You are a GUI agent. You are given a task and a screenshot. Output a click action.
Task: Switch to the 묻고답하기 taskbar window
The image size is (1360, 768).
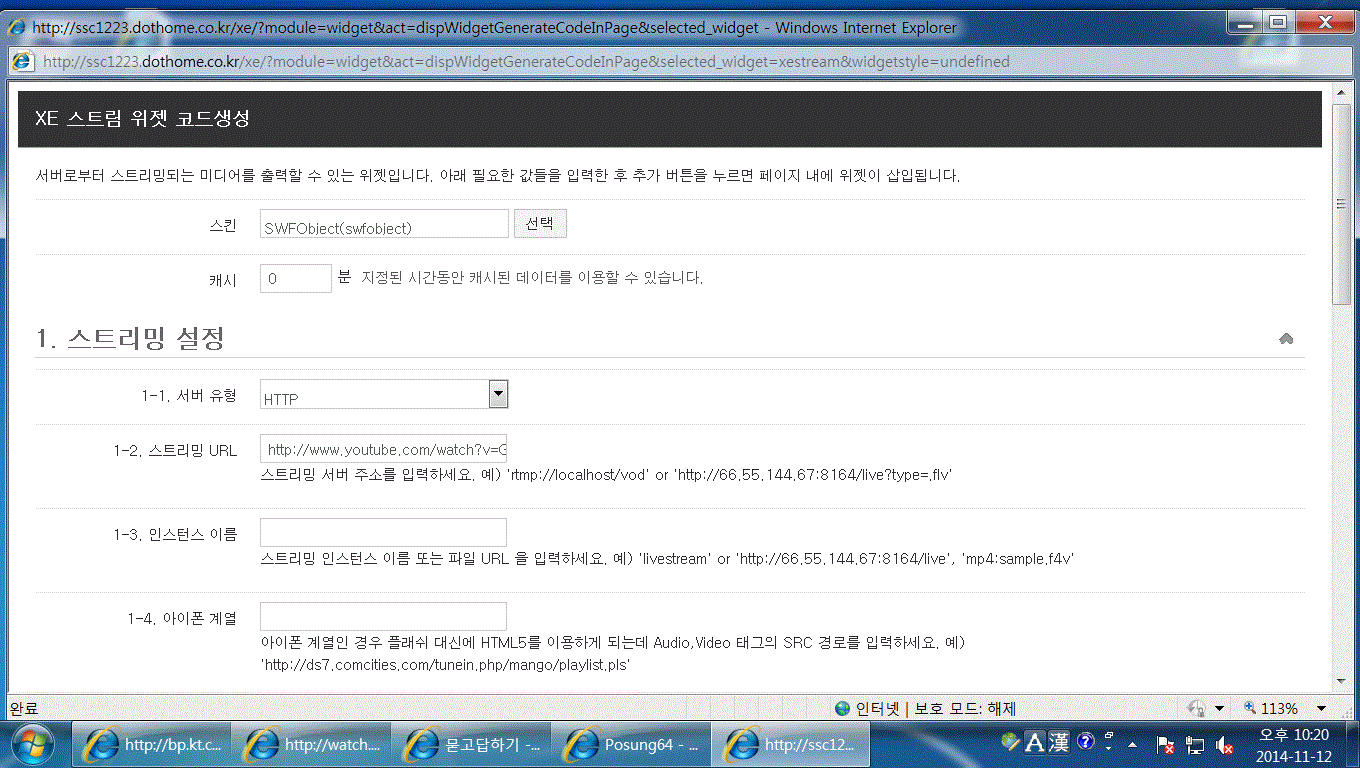[470, 744]
